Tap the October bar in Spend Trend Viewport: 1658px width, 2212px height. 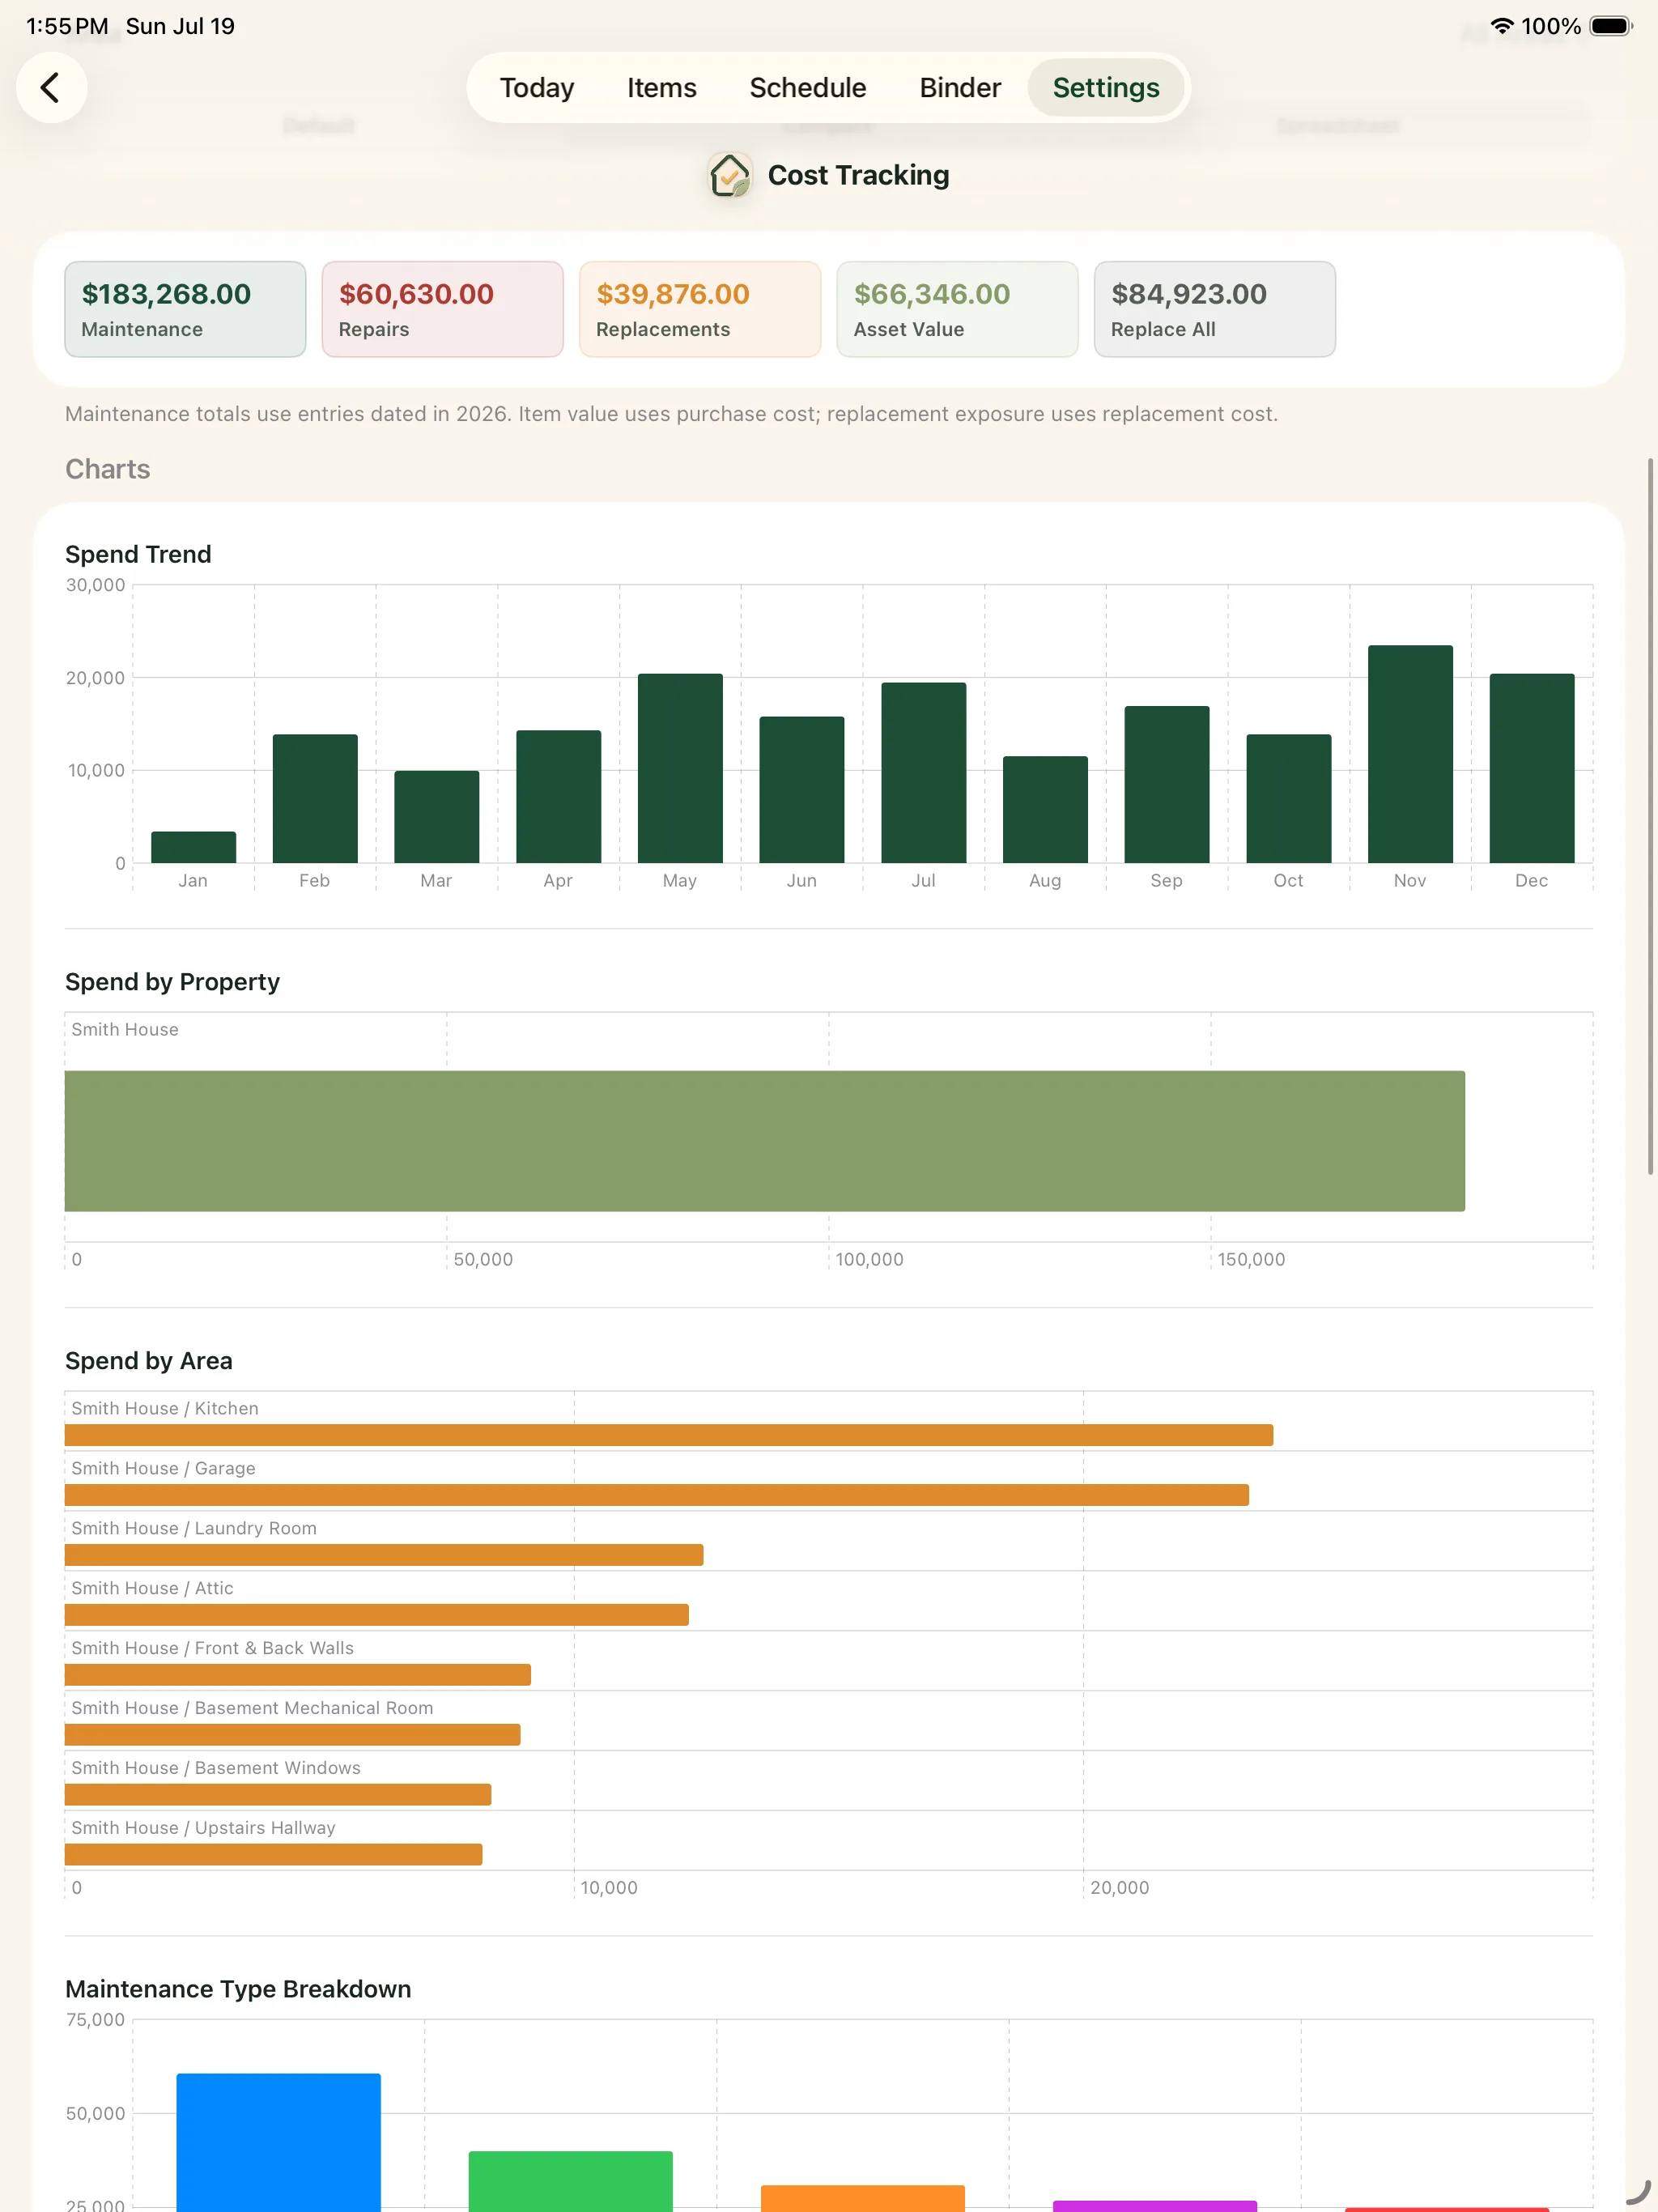click(x=1289, y=798)
